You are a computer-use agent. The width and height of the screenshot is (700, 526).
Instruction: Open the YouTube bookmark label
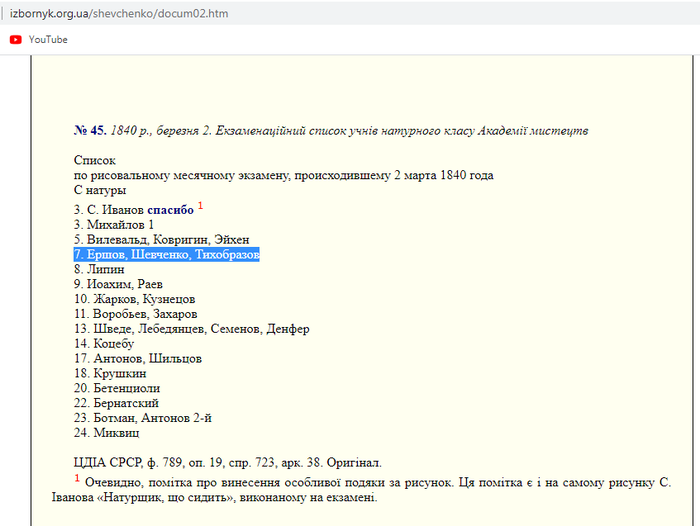point(48,39)
